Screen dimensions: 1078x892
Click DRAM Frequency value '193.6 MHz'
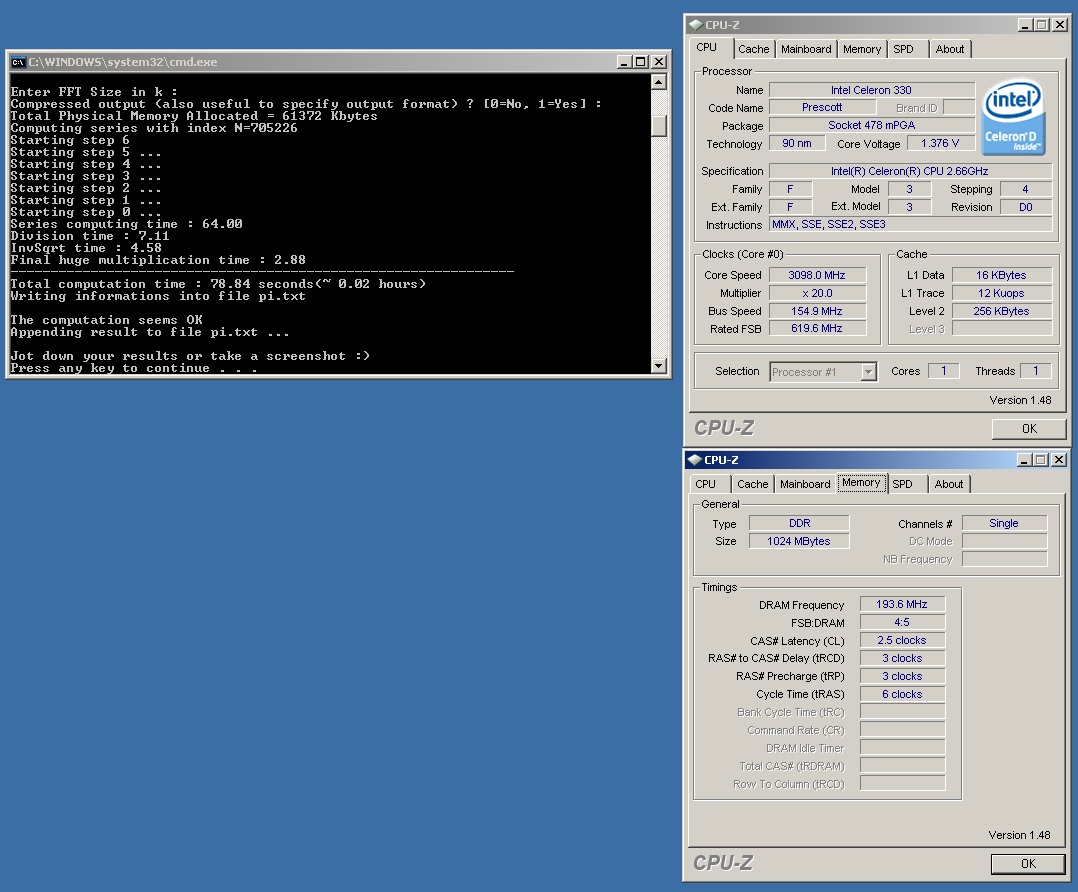point(902,605)
